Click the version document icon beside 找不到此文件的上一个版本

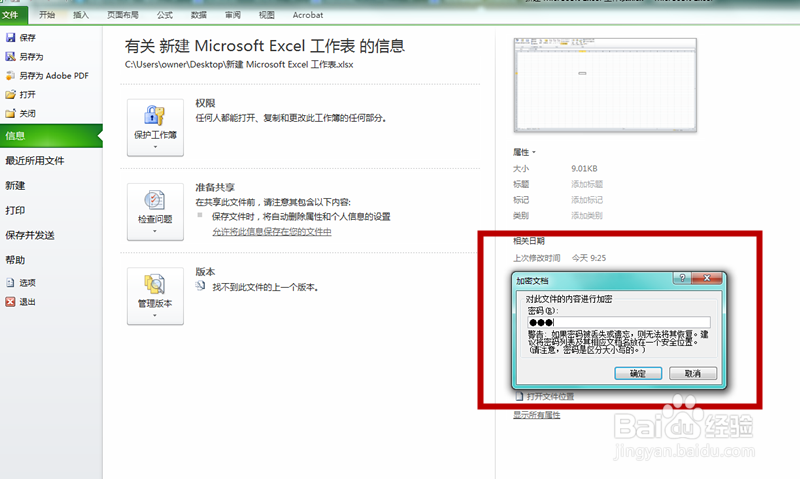(x=201, y=286)
